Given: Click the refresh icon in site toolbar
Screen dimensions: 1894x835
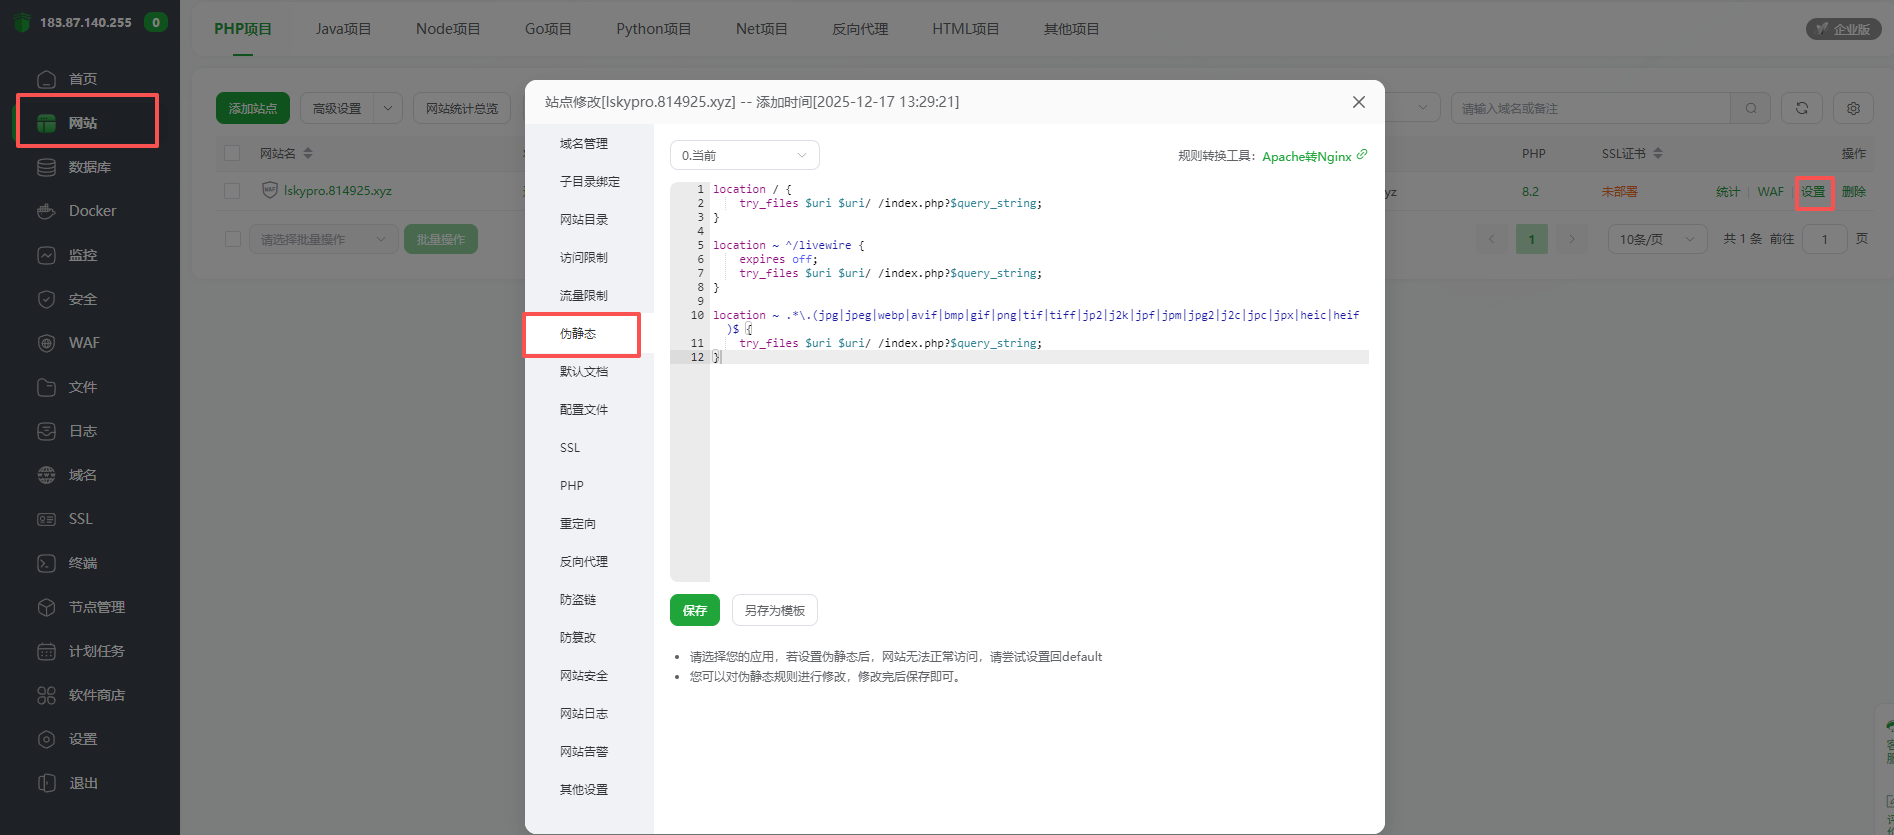Looking at the screenshot, I should coord(1801,108).
